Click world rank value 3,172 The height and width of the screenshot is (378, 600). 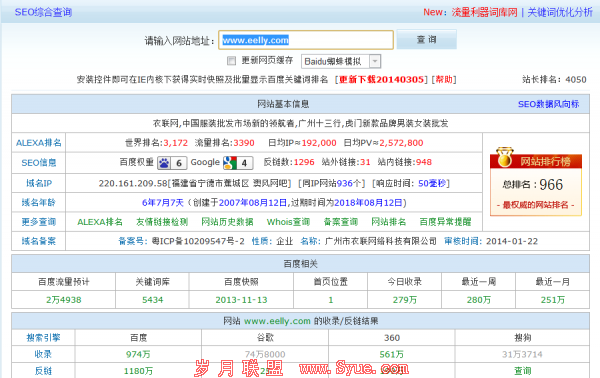(176, 143)
